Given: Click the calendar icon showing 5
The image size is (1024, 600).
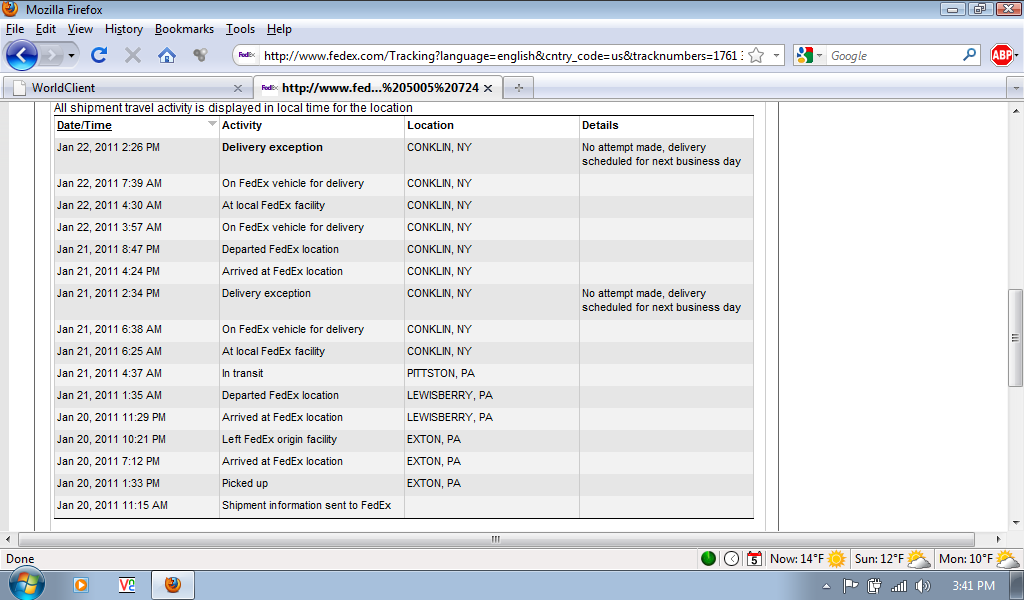Looking at the screenshot, I should tap(754, 559).
